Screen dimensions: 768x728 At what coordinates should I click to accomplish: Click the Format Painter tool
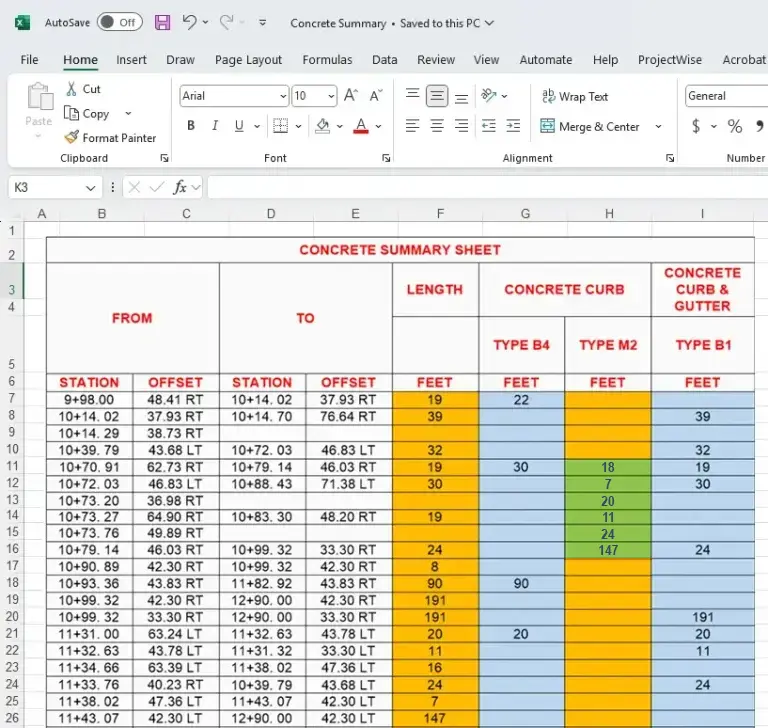[110, 138]
